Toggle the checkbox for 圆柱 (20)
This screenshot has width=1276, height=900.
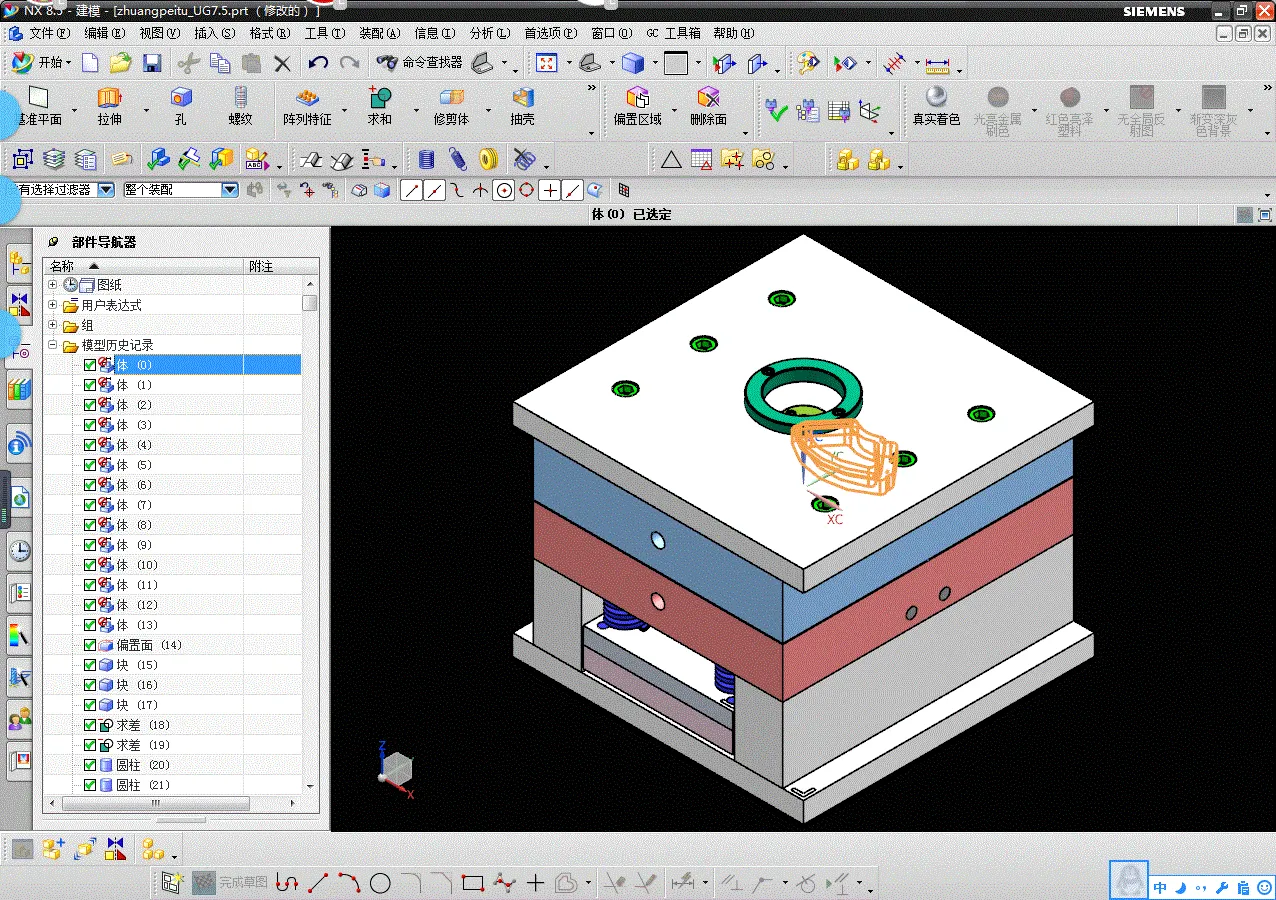pyautogui.click(x=90, y=765)
